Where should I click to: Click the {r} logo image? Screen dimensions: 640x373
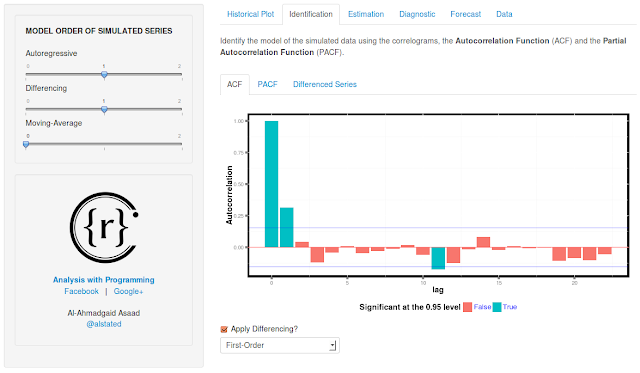[104, 227]
